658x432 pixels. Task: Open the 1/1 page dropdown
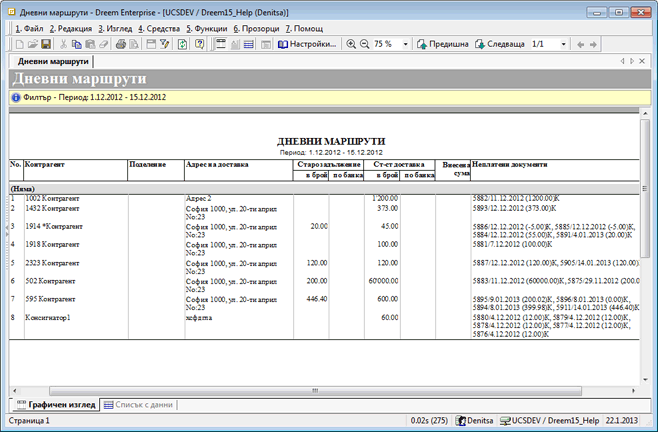tap(563, 44)
